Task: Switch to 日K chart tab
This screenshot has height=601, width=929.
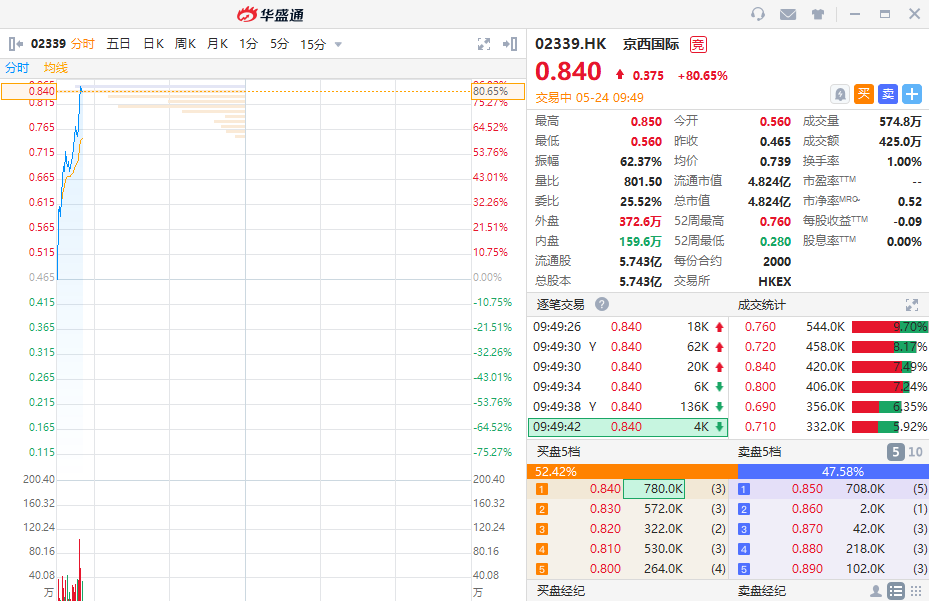Action: (153, 44)
